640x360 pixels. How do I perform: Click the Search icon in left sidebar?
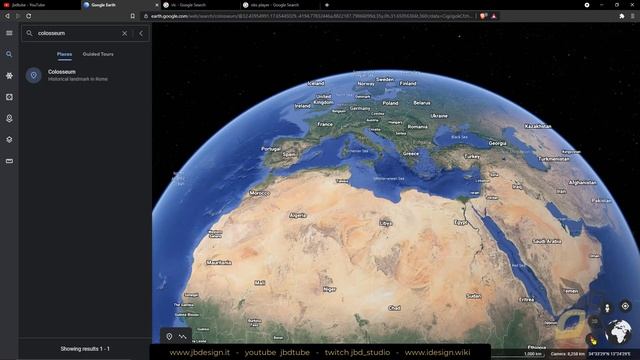[9, 54]
